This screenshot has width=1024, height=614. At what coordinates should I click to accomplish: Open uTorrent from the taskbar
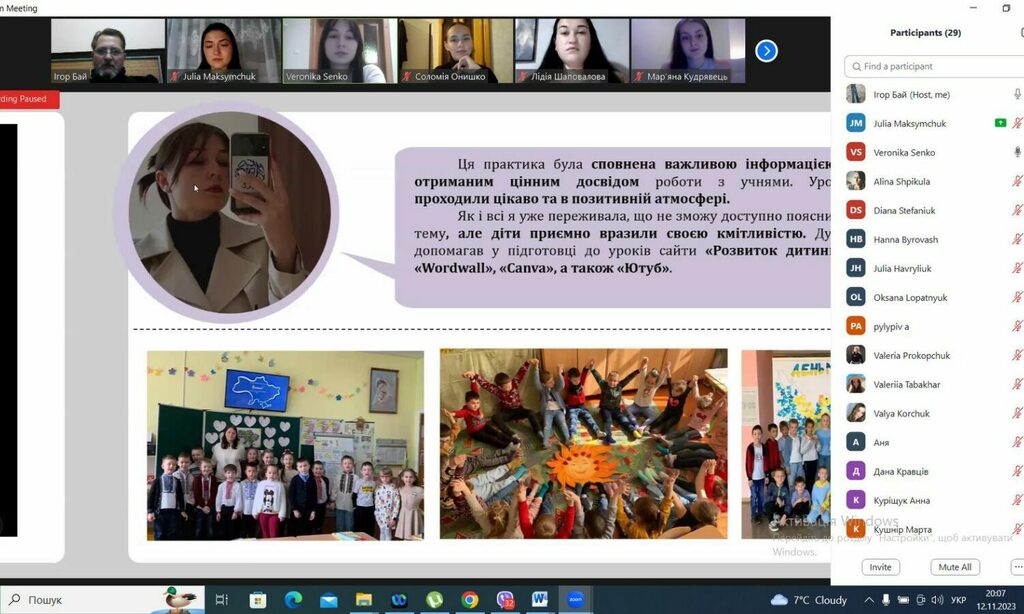(x=434, y=600)
